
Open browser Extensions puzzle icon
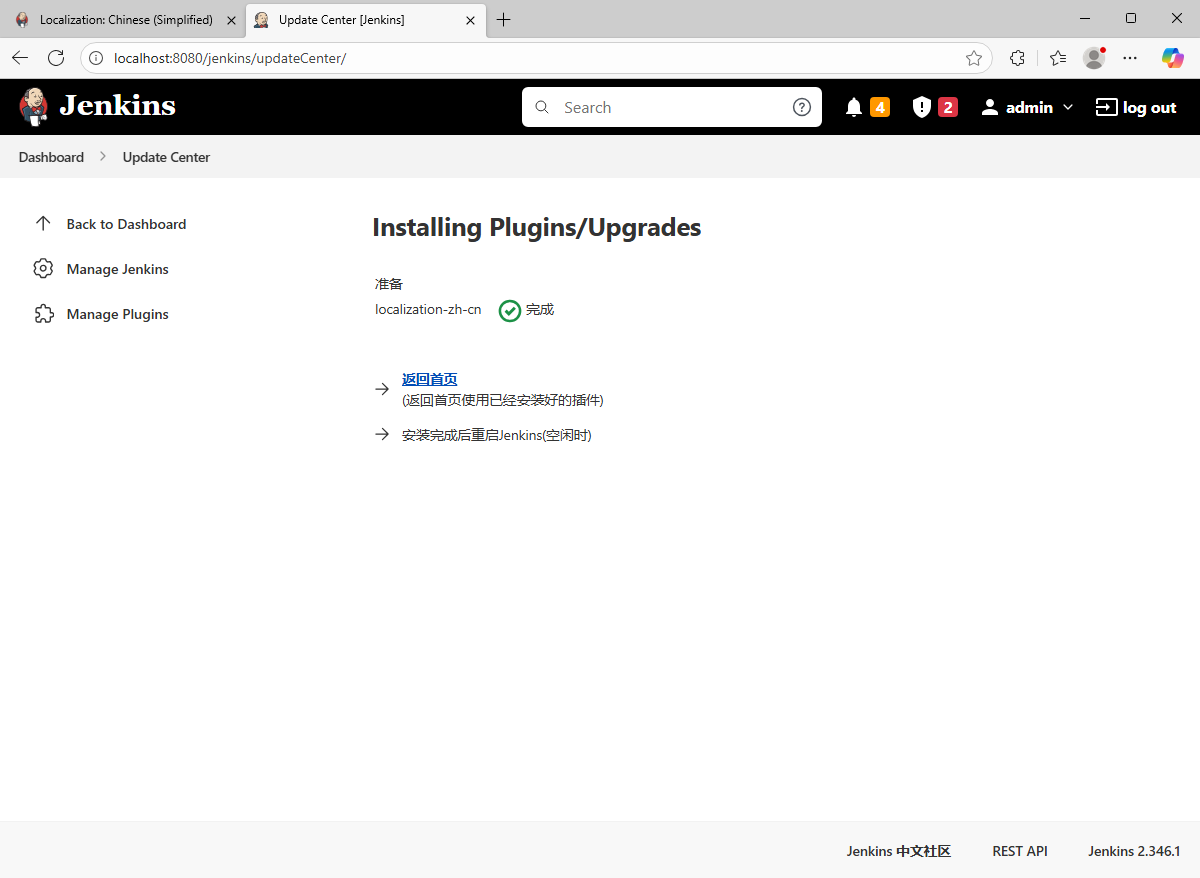pyautogui.click(x=1018, y=58)
